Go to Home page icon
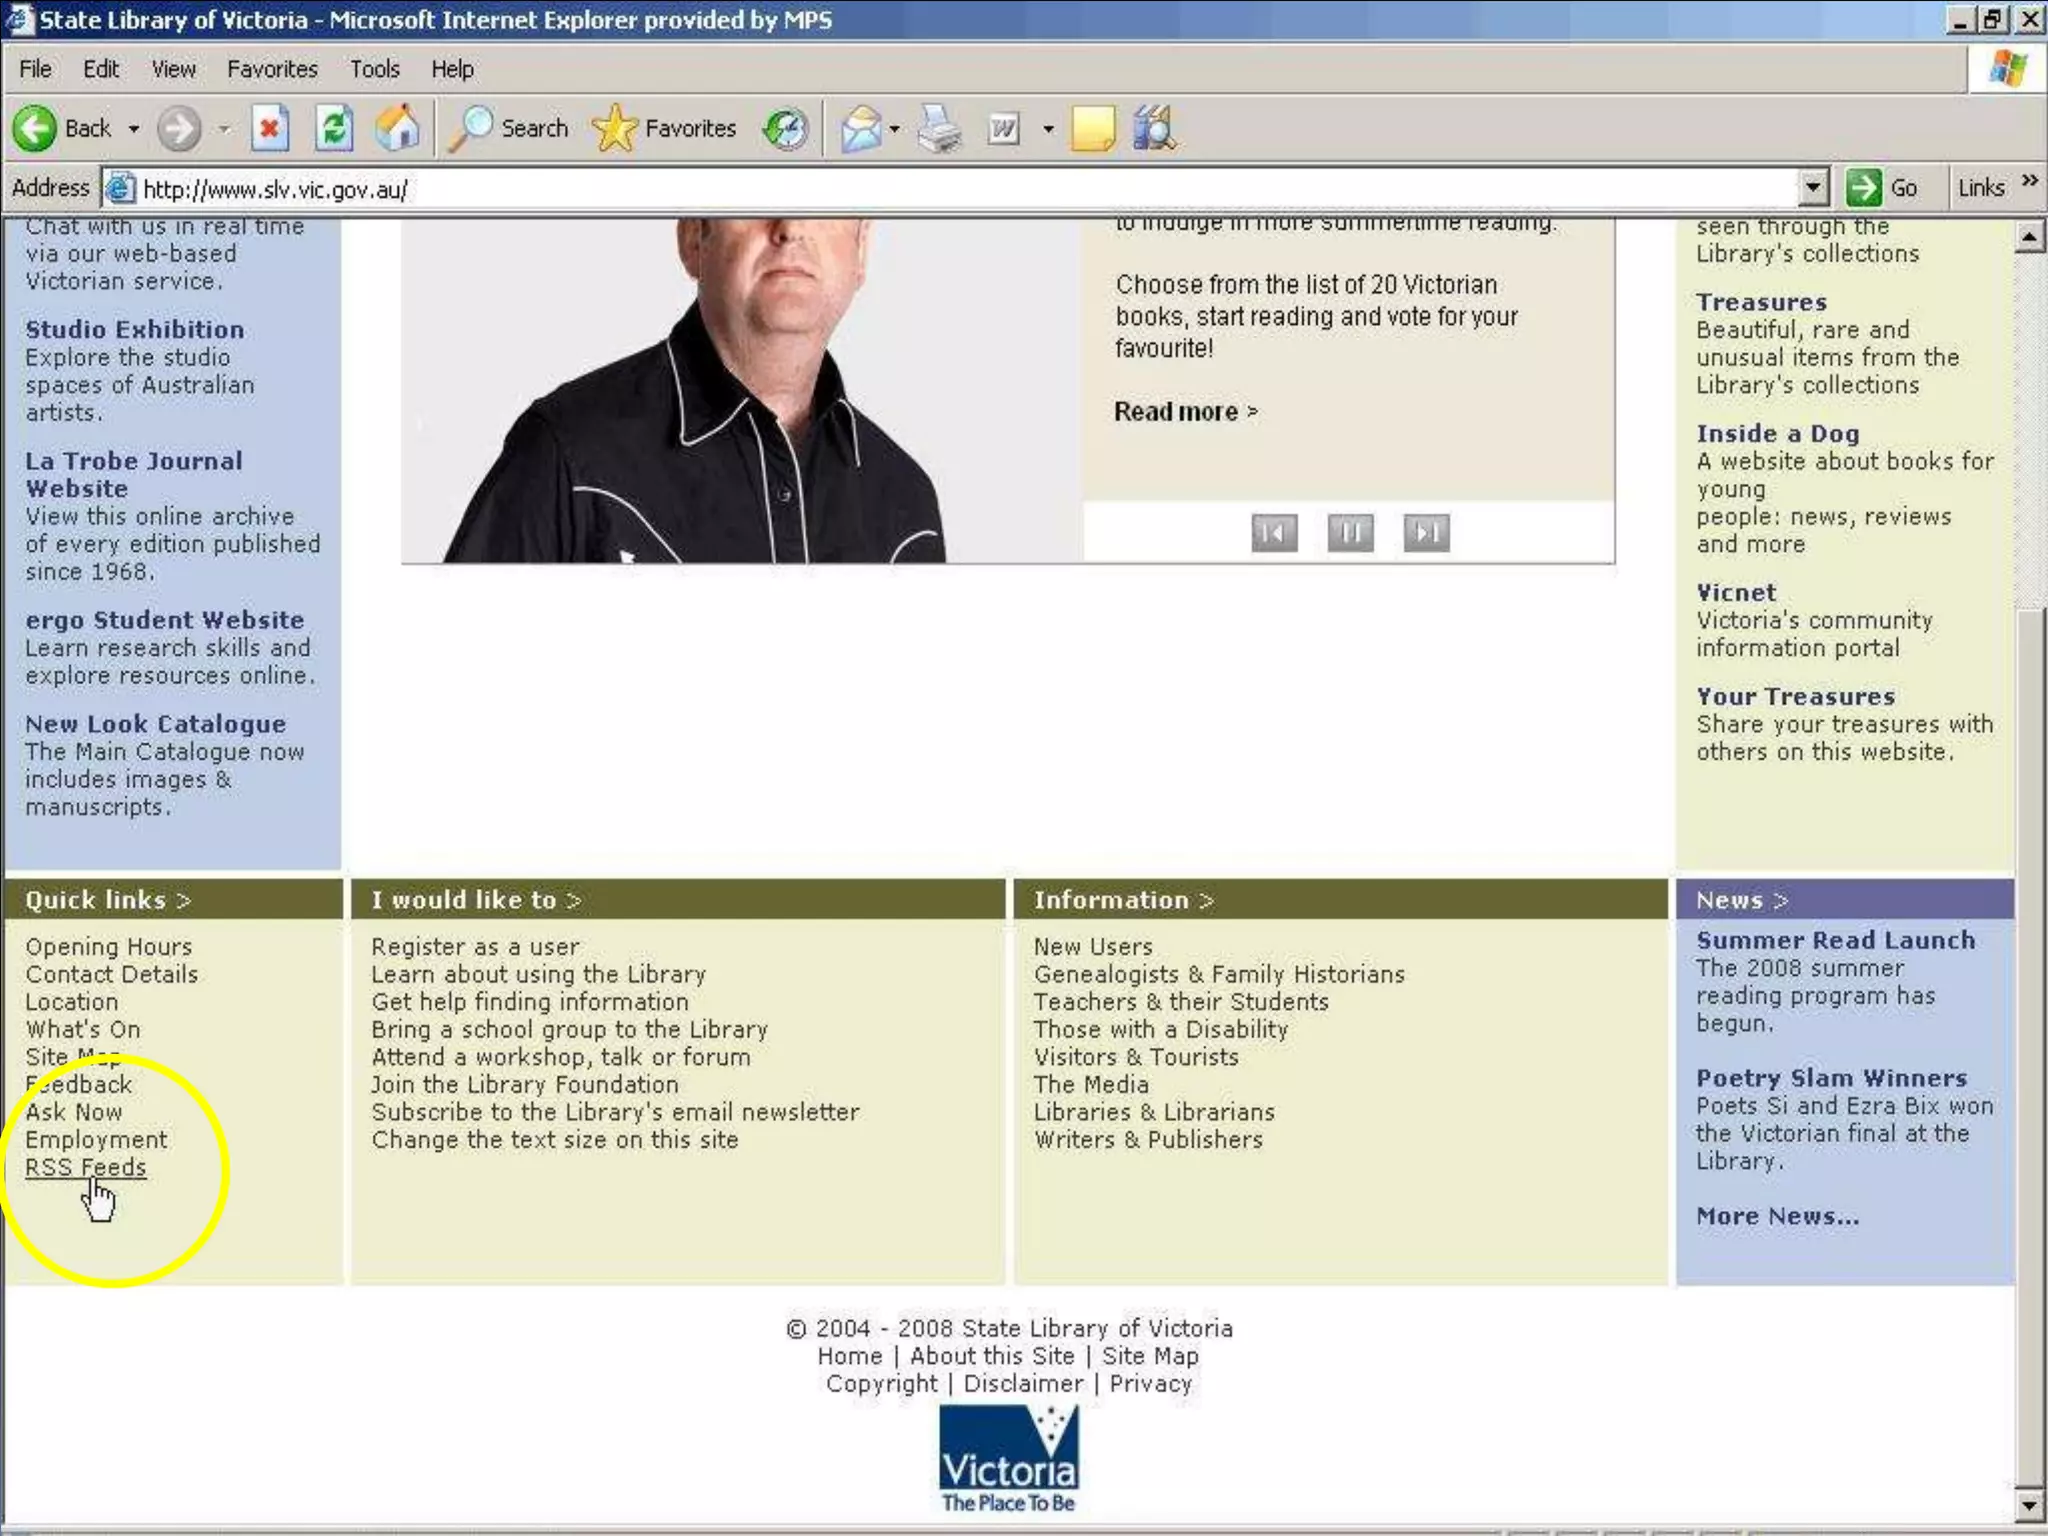The image size is (2048, 1536). click(x=397, y=129)
